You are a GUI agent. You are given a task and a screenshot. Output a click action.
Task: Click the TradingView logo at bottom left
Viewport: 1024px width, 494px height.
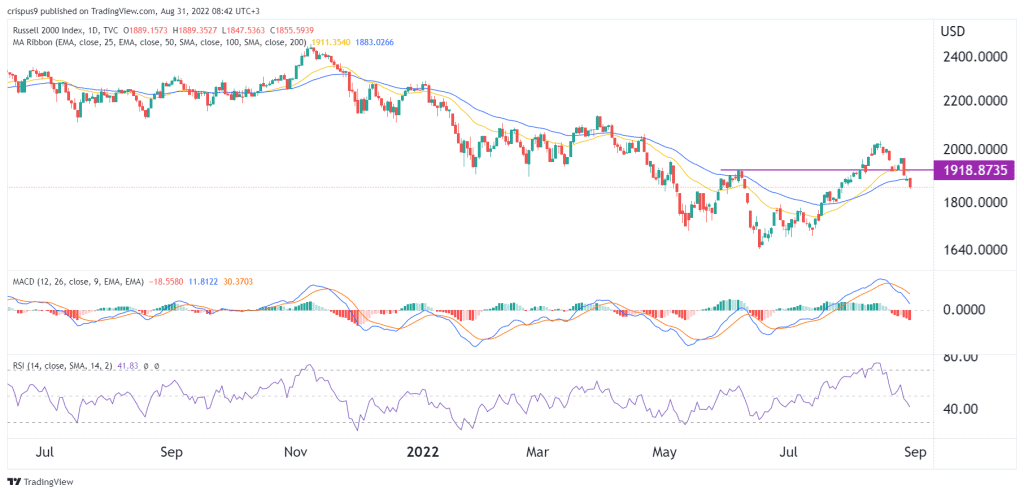41,482
